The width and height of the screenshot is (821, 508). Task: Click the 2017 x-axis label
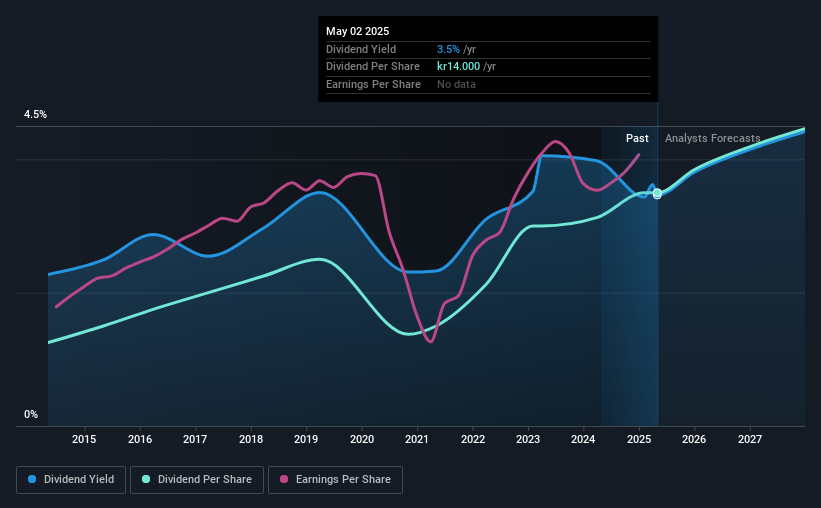coord(195,439)
